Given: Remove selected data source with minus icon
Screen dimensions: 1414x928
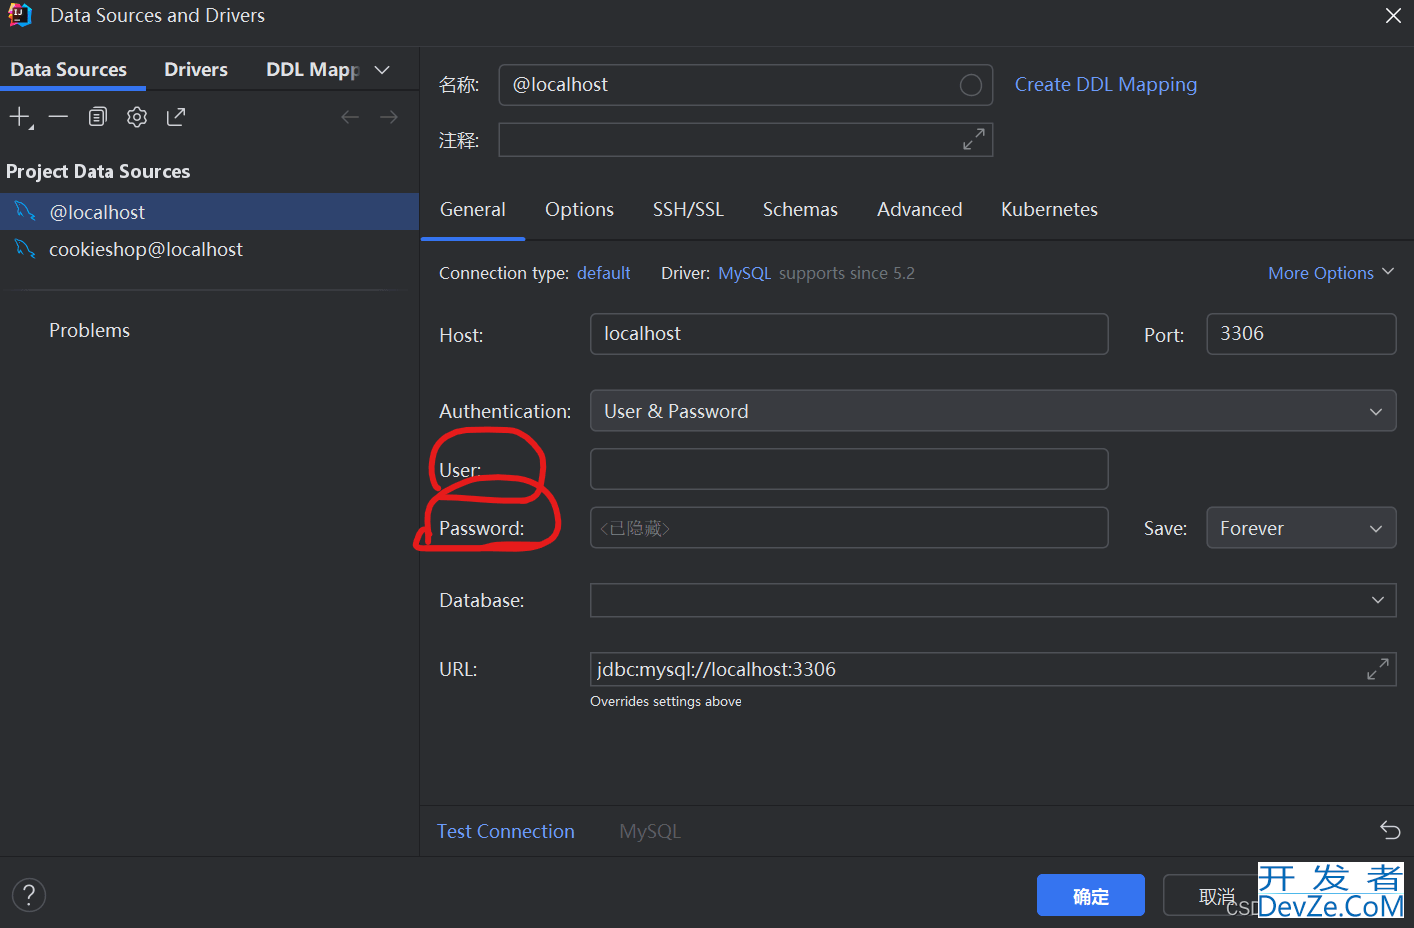Looking at the screenshot, I should pos(58,117).
